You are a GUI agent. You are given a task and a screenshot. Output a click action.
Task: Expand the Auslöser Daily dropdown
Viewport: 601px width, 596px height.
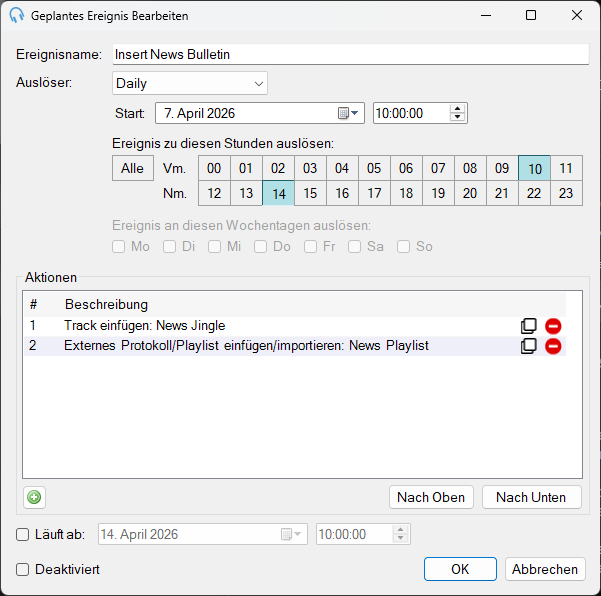[190, 83]
